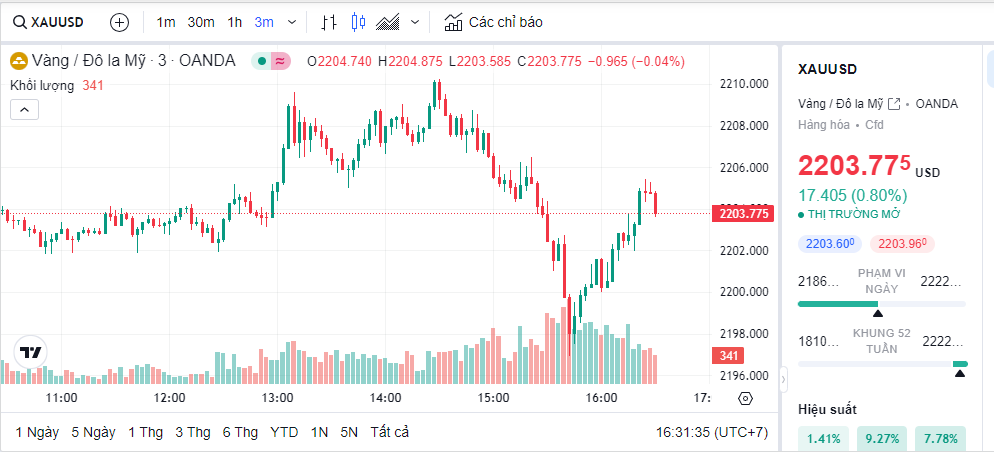Open the Các chỉ báo indicators menu
This screenshot has width=994, height=455.
point(494,22)
